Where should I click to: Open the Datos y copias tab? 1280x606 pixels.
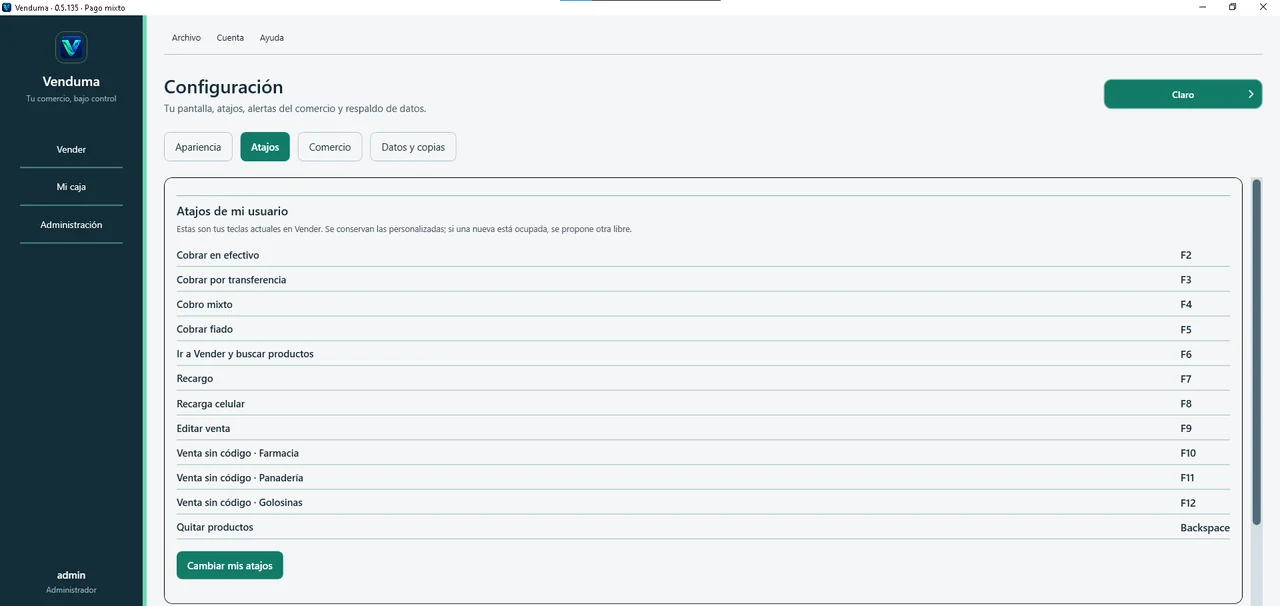[x=413, y=147]
